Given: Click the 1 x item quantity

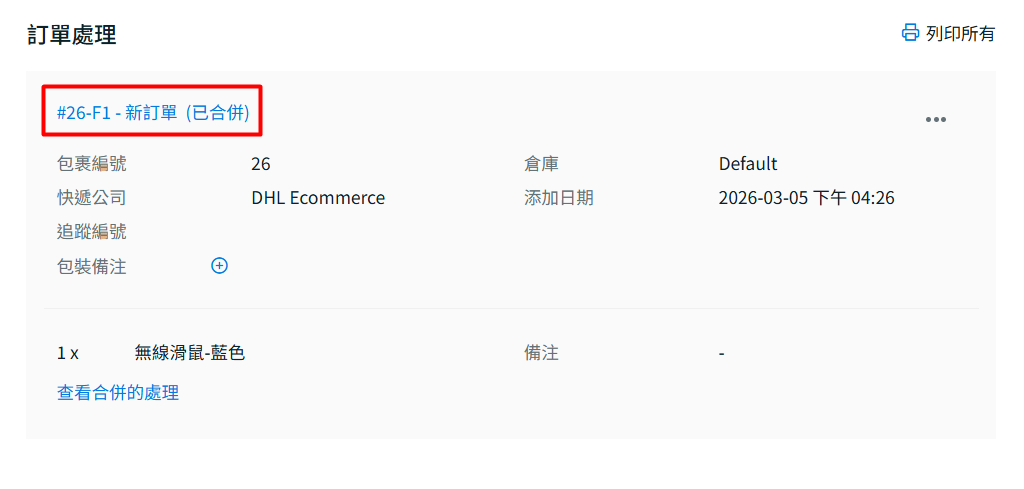Looking at the screenshot, I should click(68, 353).
